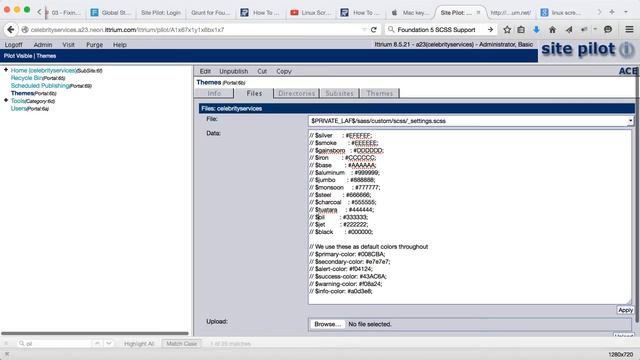Reload the page with the refresh icon

tap(373, 30)
